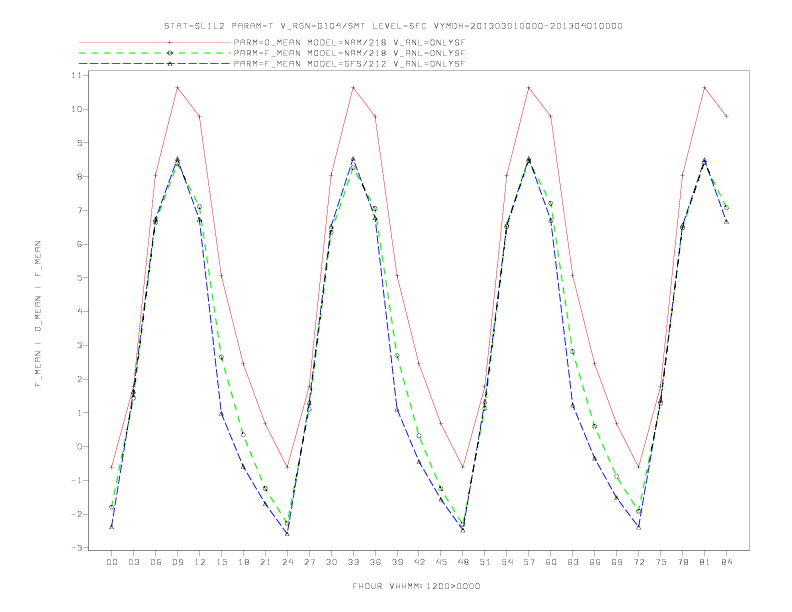Click x-axis tick label 36
The image size is (792, 612).
coord(375,562)
